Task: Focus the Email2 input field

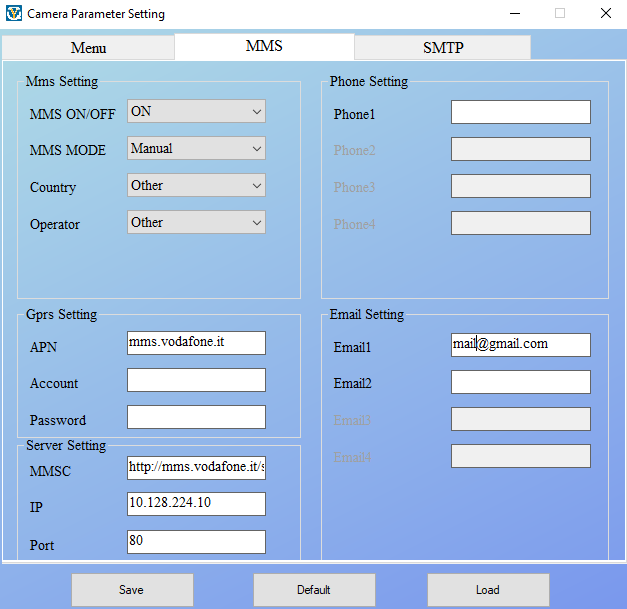Action: (x=520, y=382)
